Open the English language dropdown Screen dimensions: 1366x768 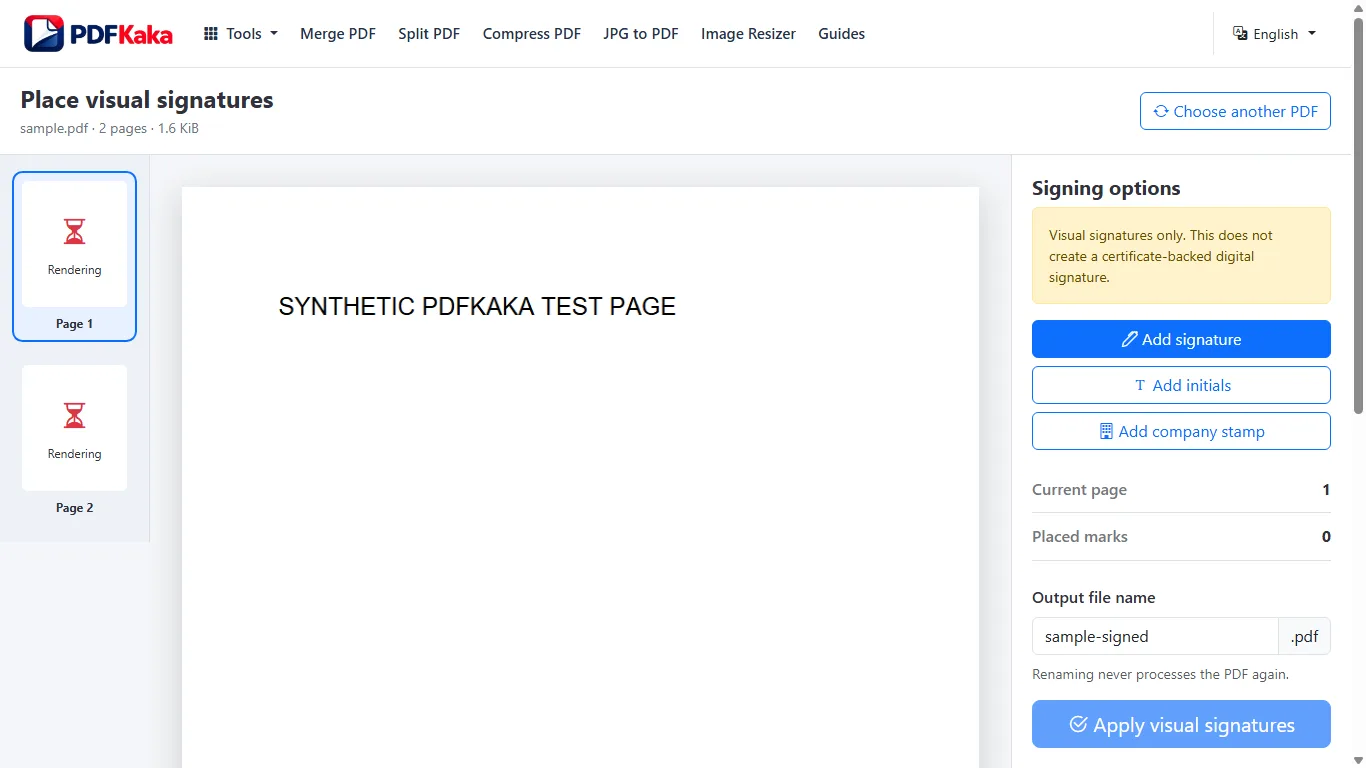click(1274, 34)
